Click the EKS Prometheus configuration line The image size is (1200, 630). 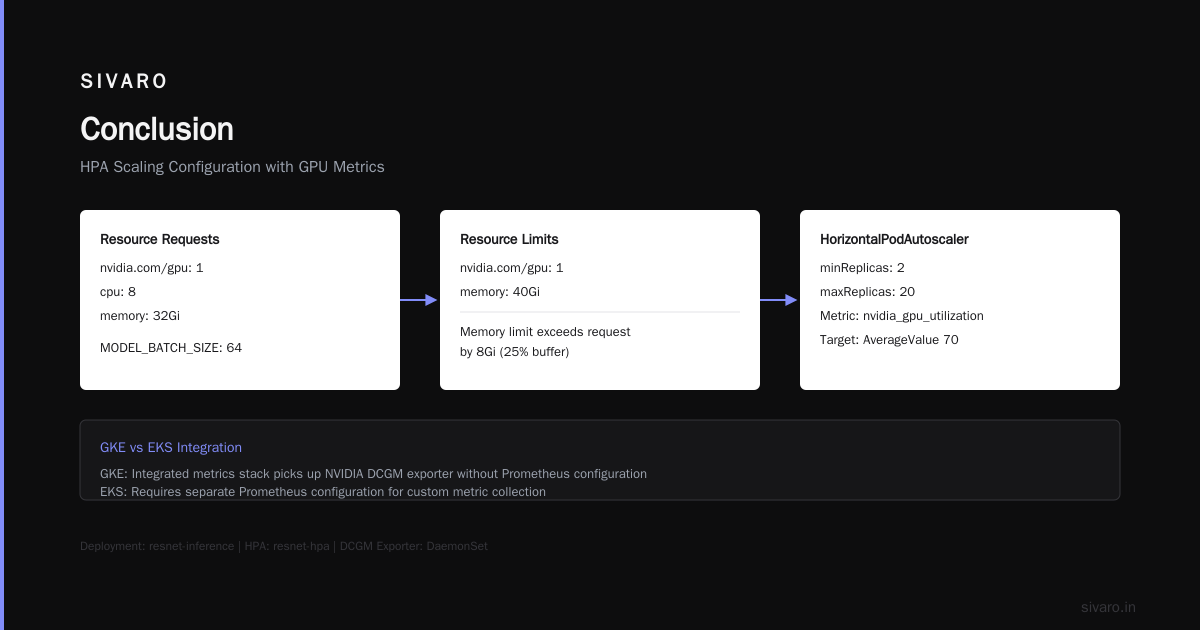323,492
